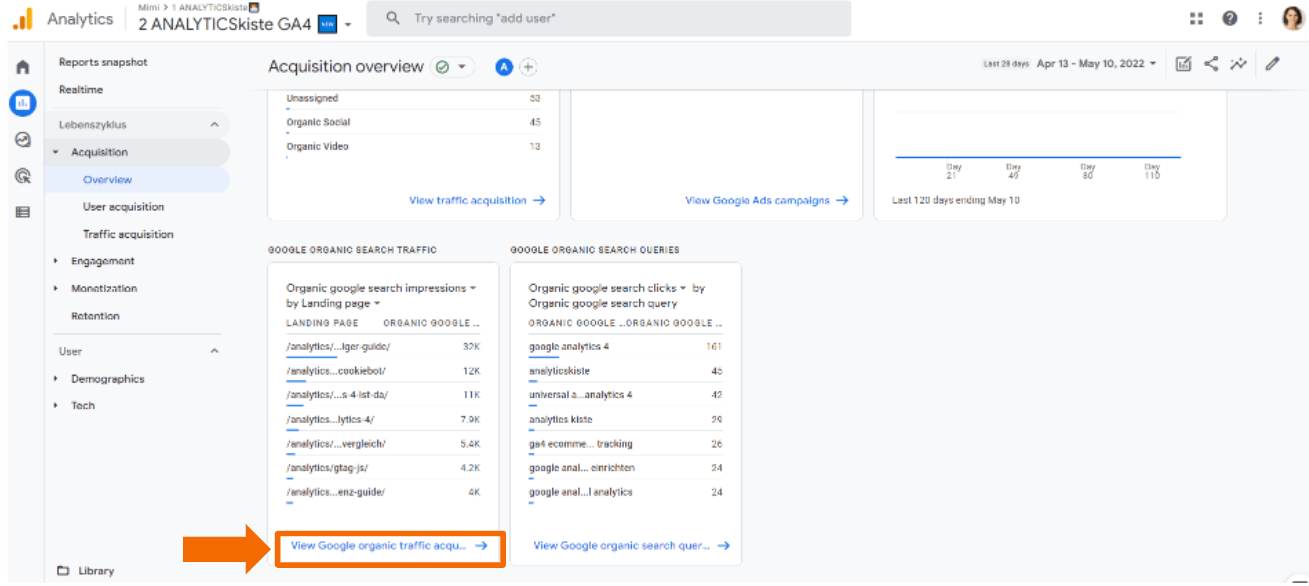Share this report using the share icon
Image resolution: width=1309 pixels, height=586 pixels.
tap(1211, 63)
